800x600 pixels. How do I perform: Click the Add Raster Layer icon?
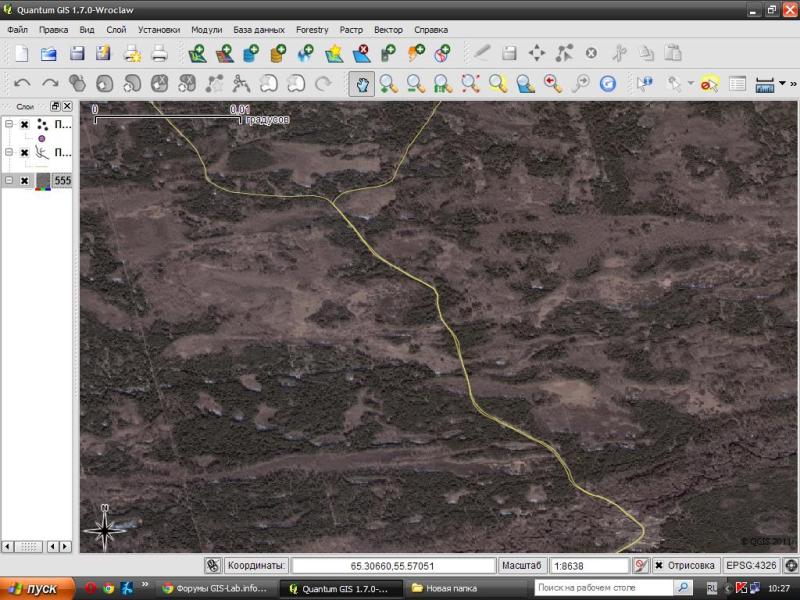[x=225, y=53]
